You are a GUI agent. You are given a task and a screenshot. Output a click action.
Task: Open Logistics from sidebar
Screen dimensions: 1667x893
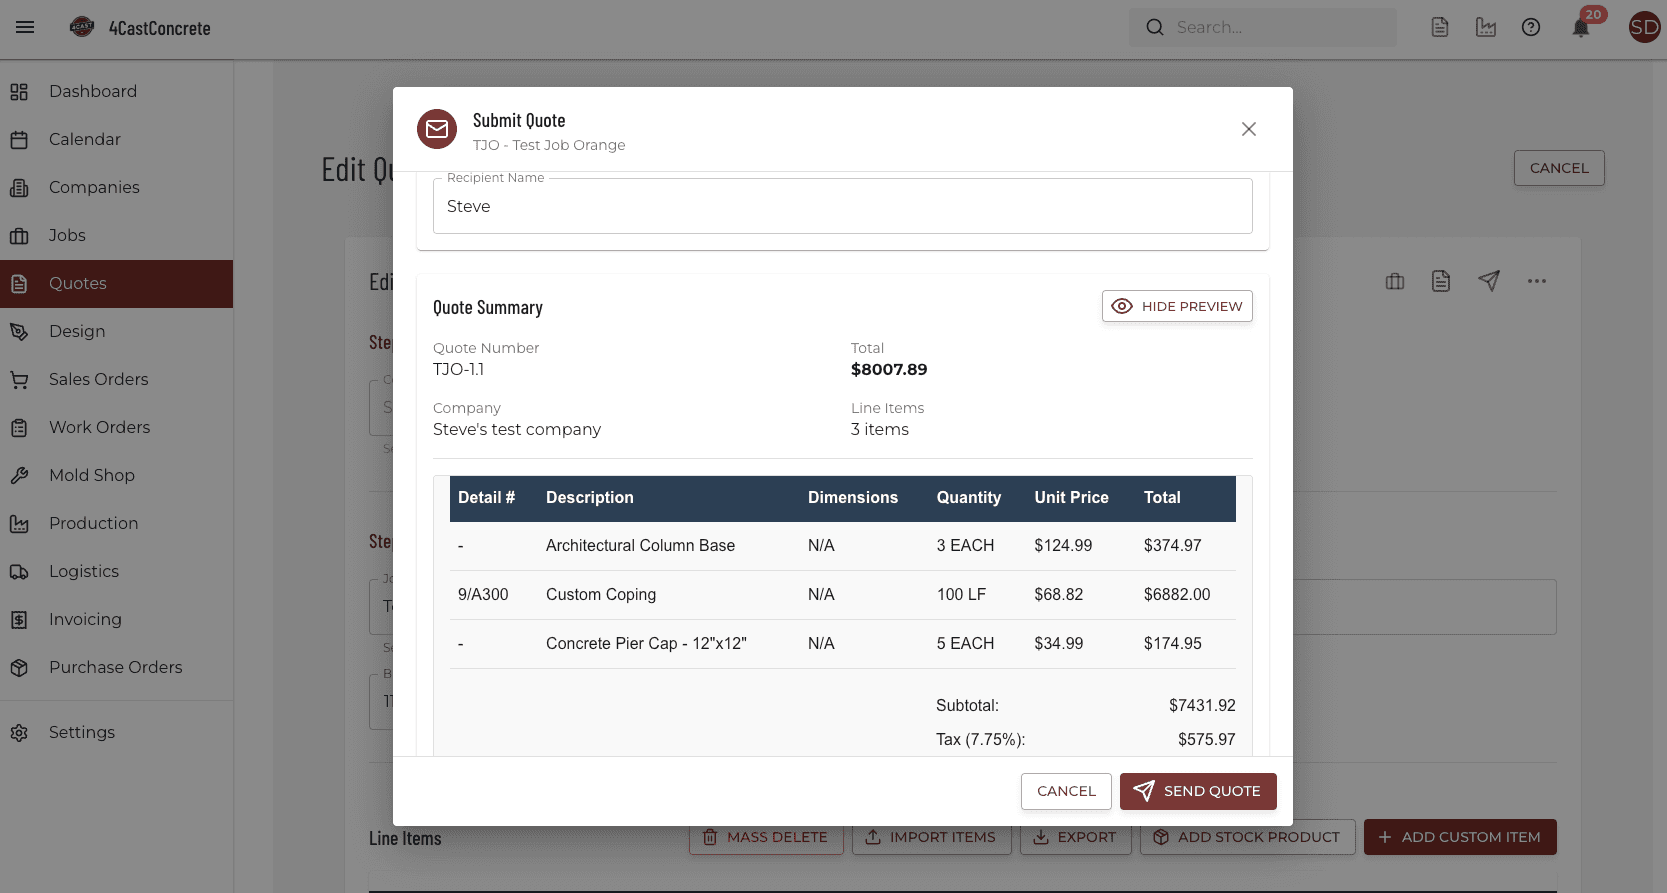pyautogui.click(x=116, y=572)
